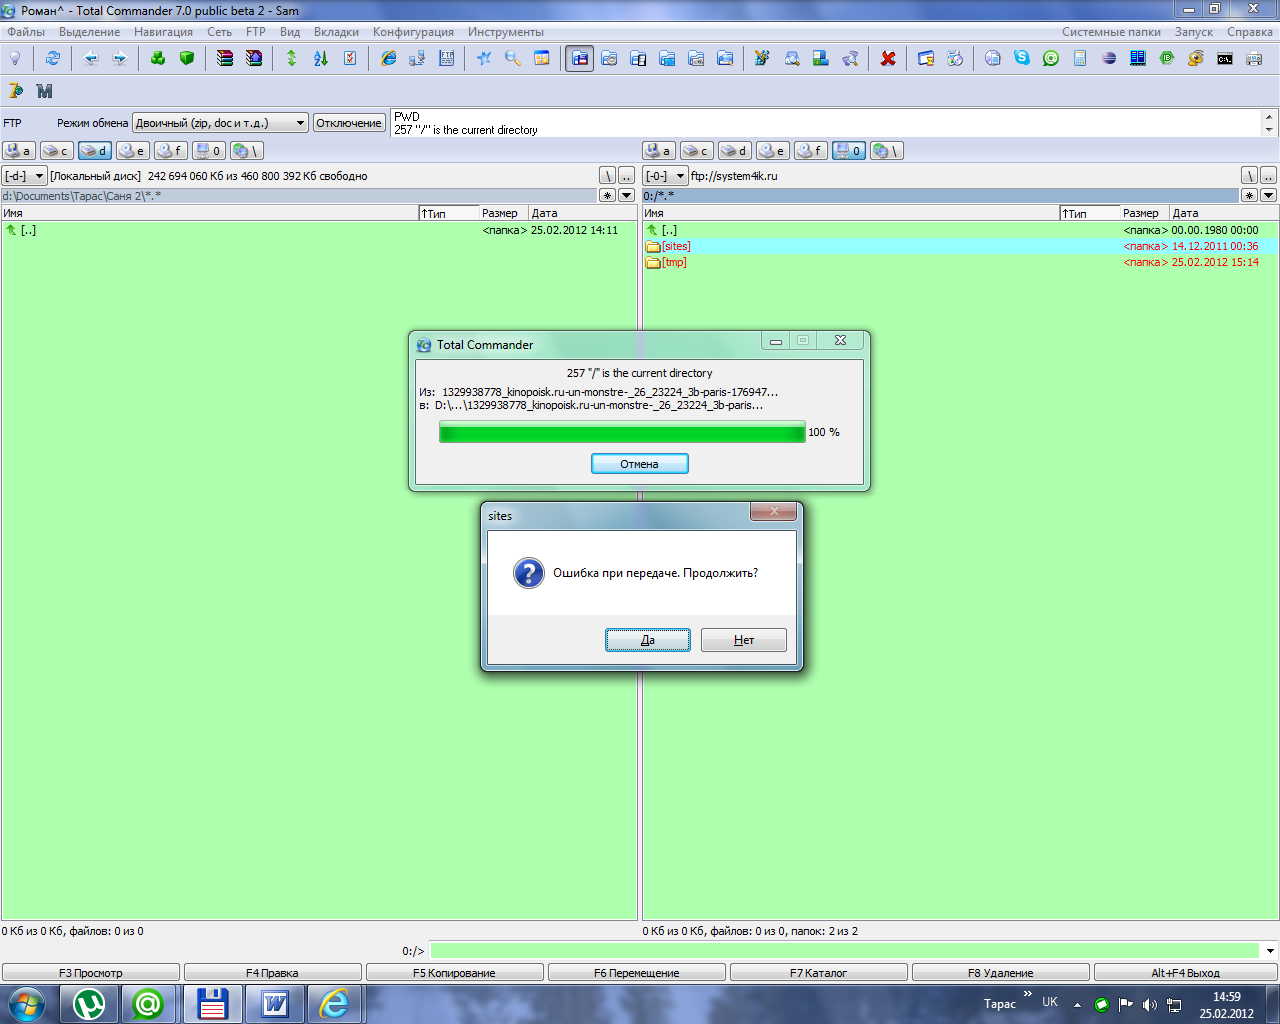Screen dimensions: 1280x1024
Task: Switch left panel to drive a
Action: point(18,151)
